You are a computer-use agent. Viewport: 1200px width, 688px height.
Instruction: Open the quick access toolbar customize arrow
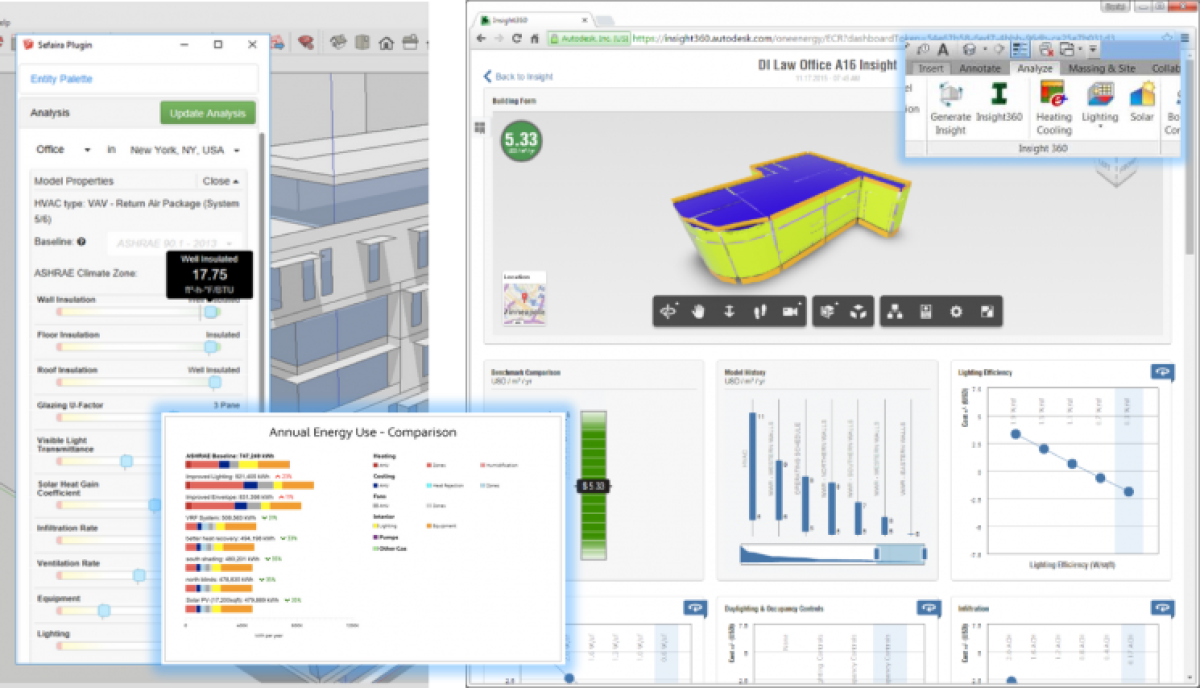point(1094,49)
